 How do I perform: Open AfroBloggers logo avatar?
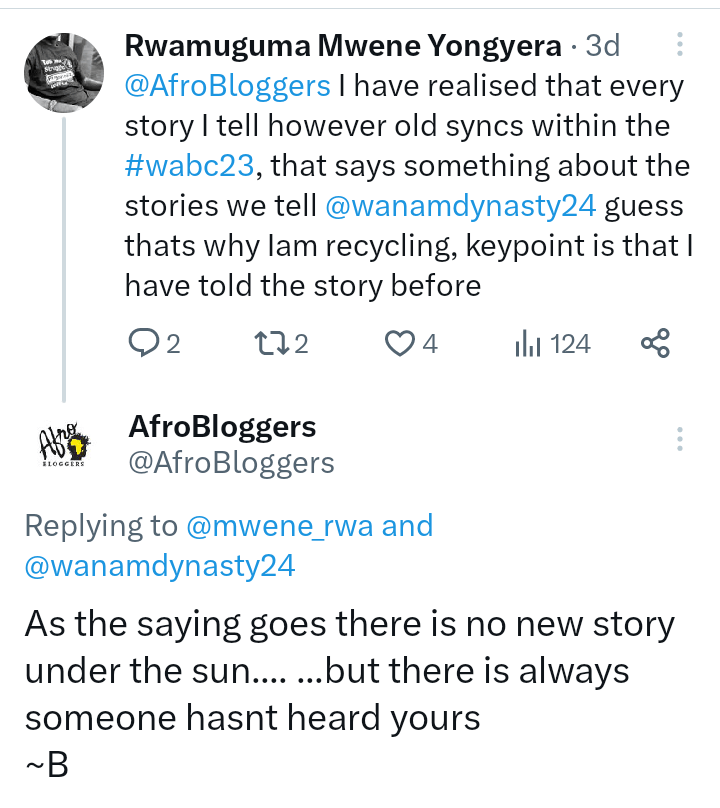tap(63, 442)
